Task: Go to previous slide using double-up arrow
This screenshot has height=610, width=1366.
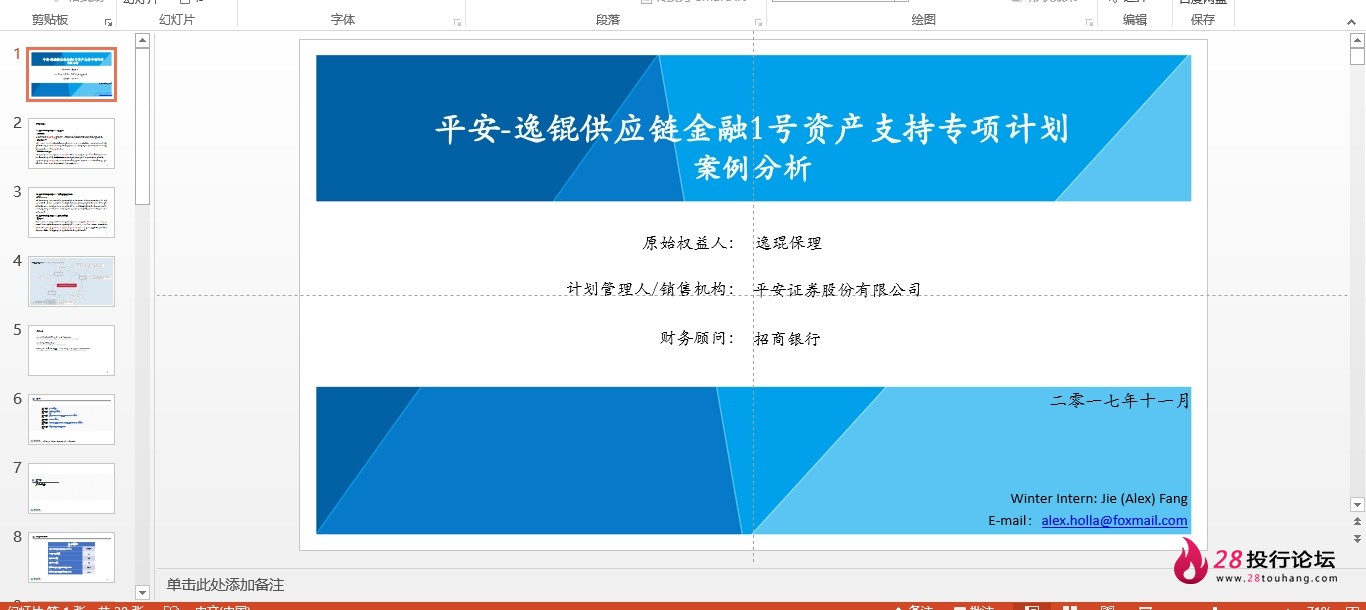Action: [x=1357, y=522]
